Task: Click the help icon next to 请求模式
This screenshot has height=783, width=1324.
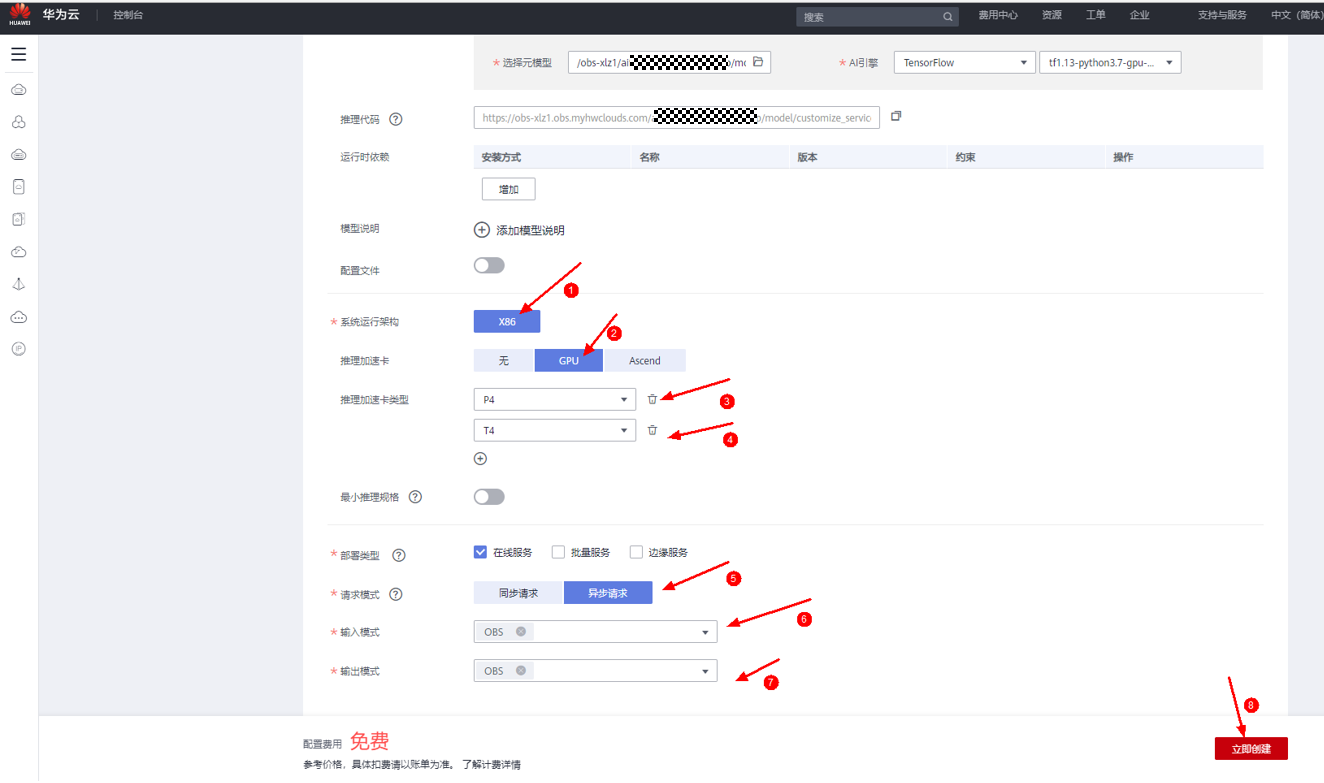Action: (x=396, y=594)
